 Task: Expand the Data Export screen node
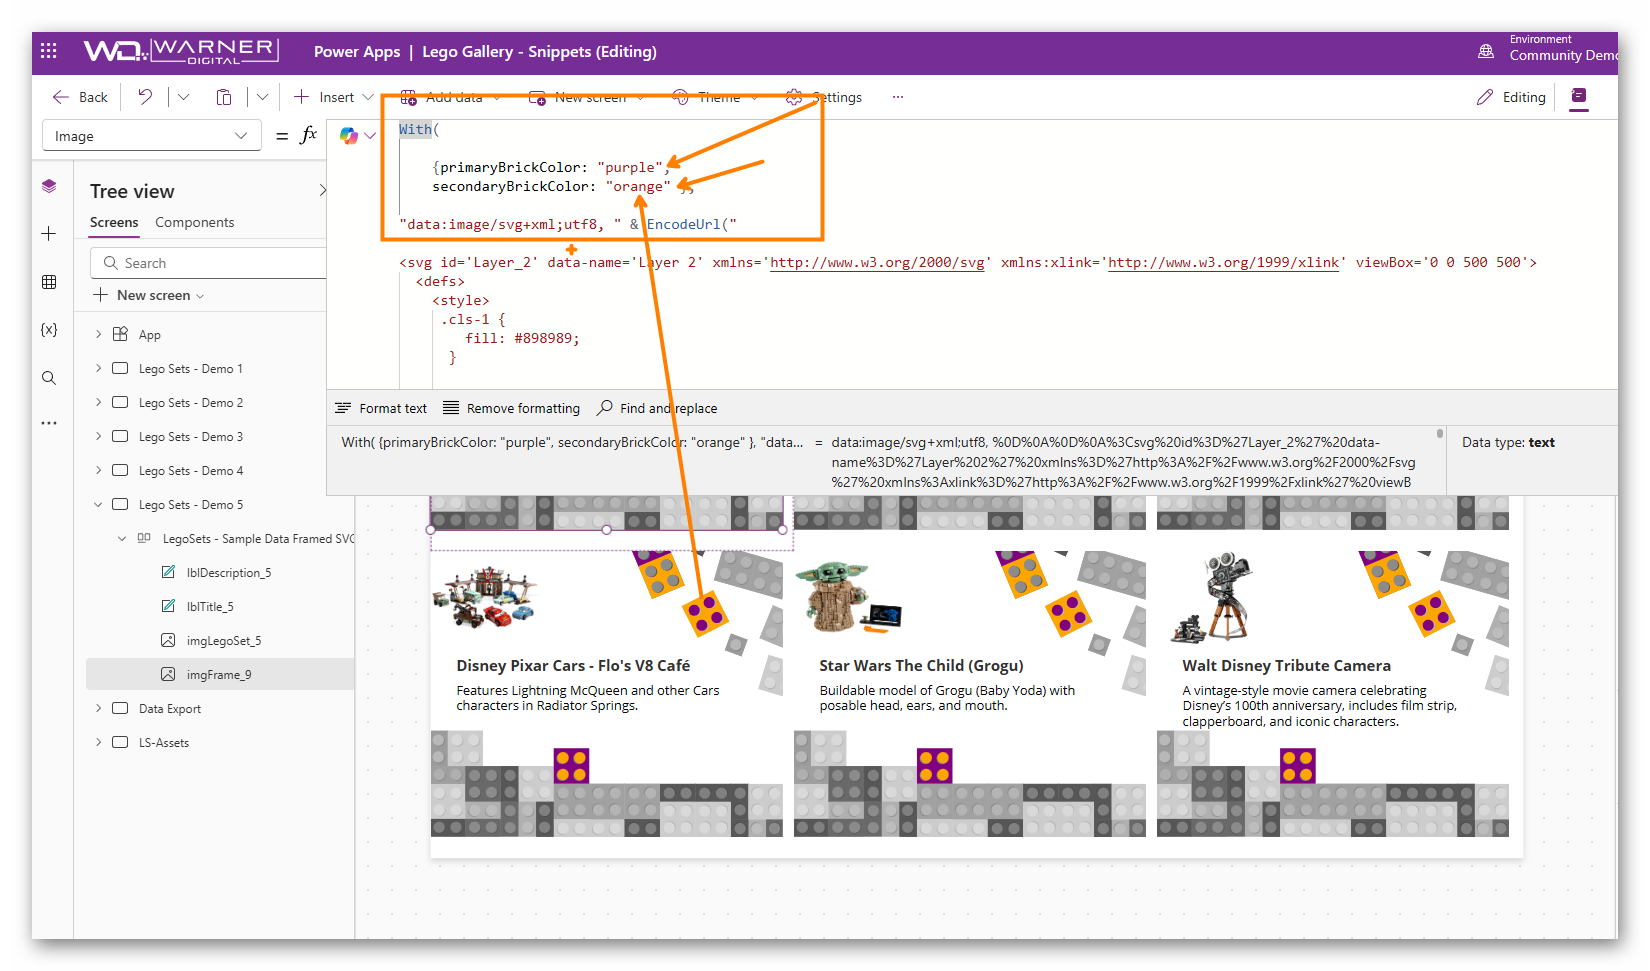tap(98, 708)
